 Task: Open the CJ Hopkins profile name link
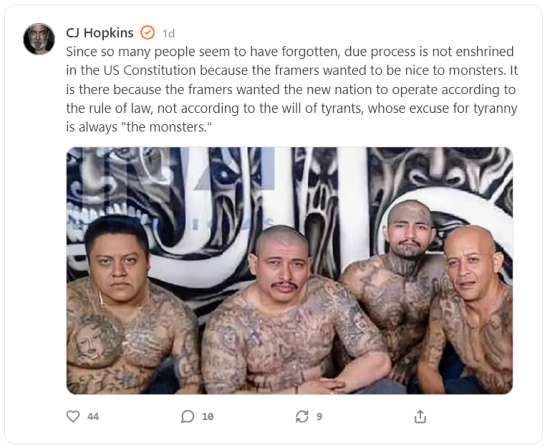click(100, 33)
